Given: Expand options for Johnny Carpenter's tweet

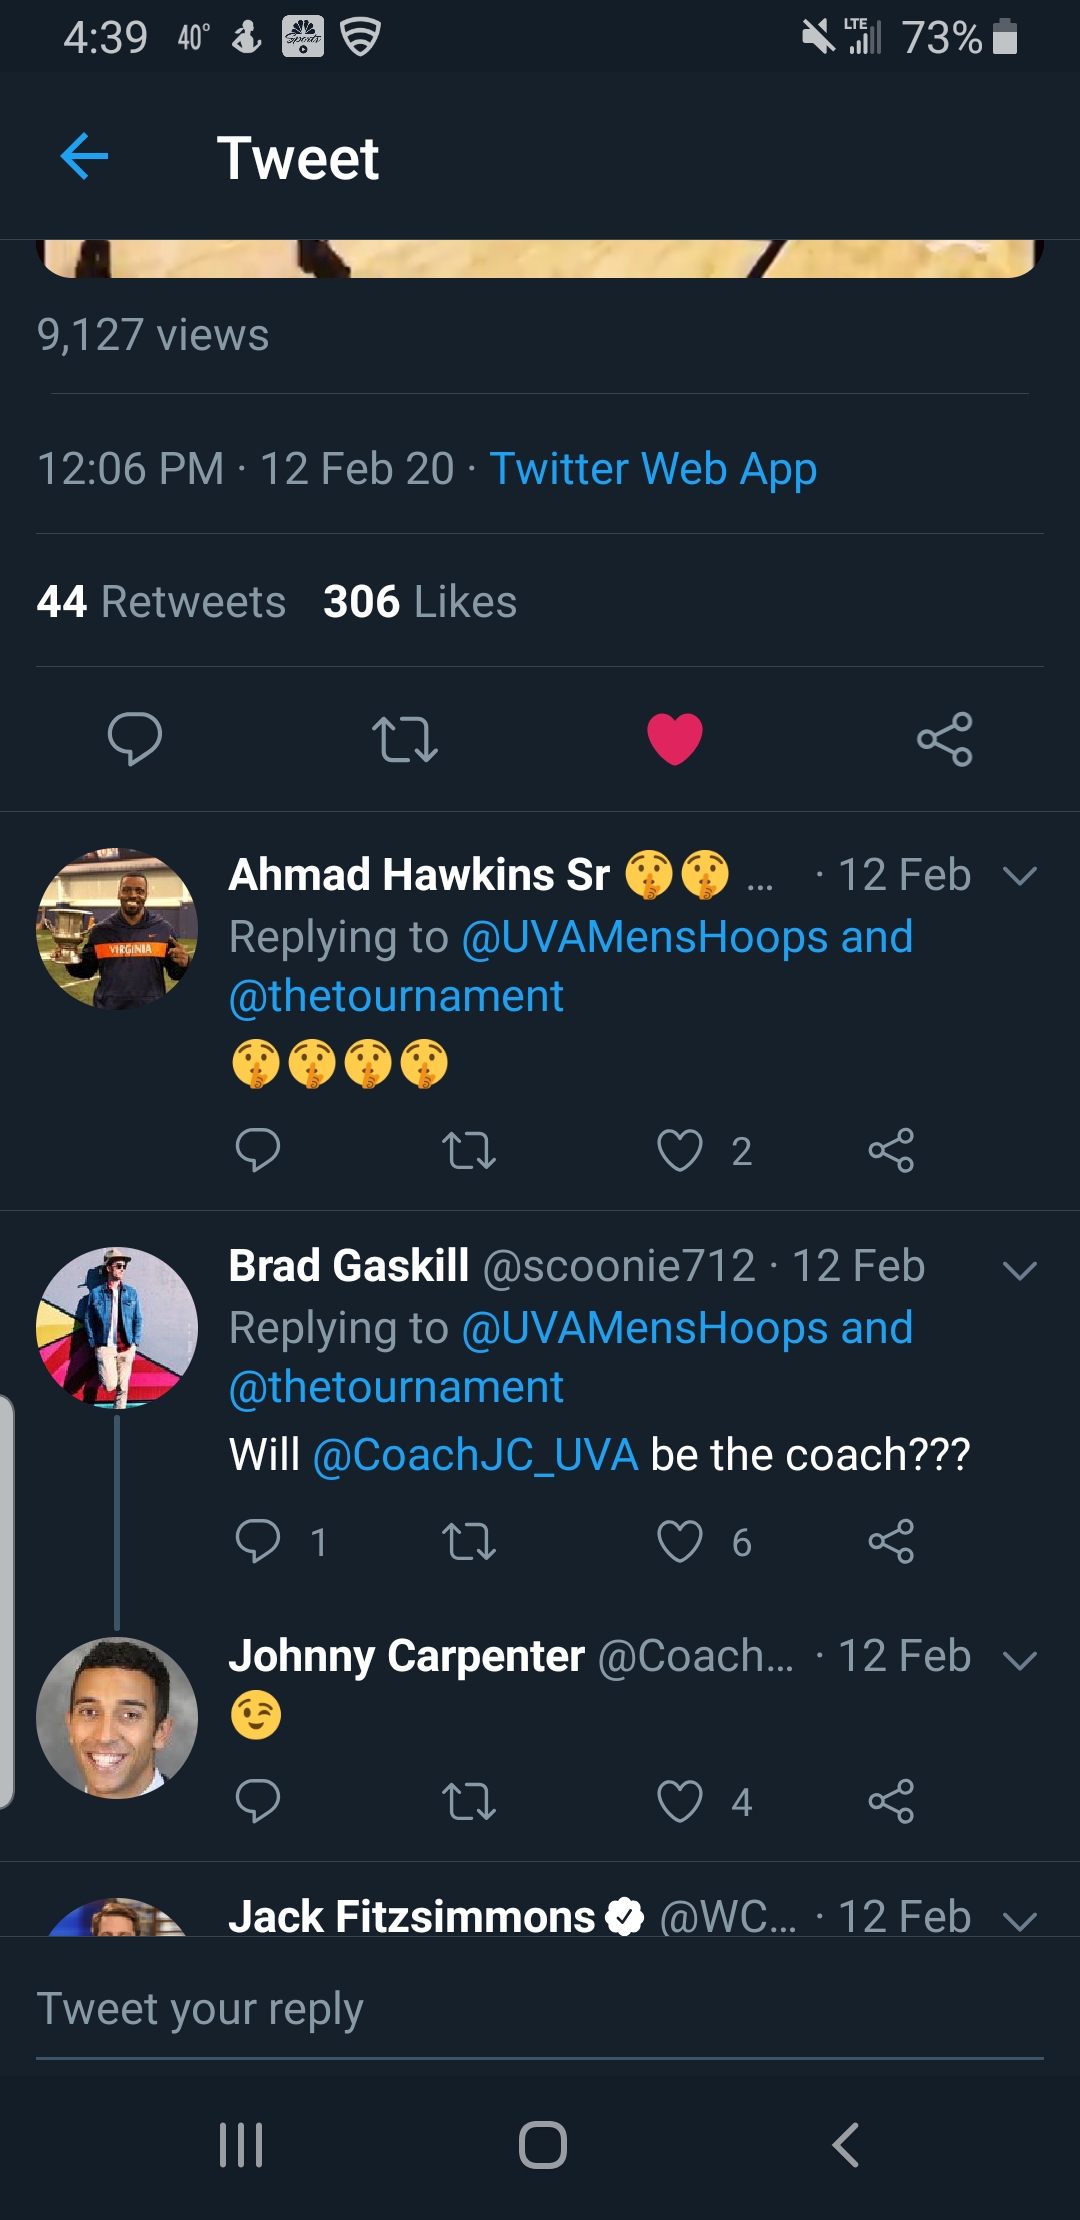Looking at the screenshot, I should tap(1019, 1660).
